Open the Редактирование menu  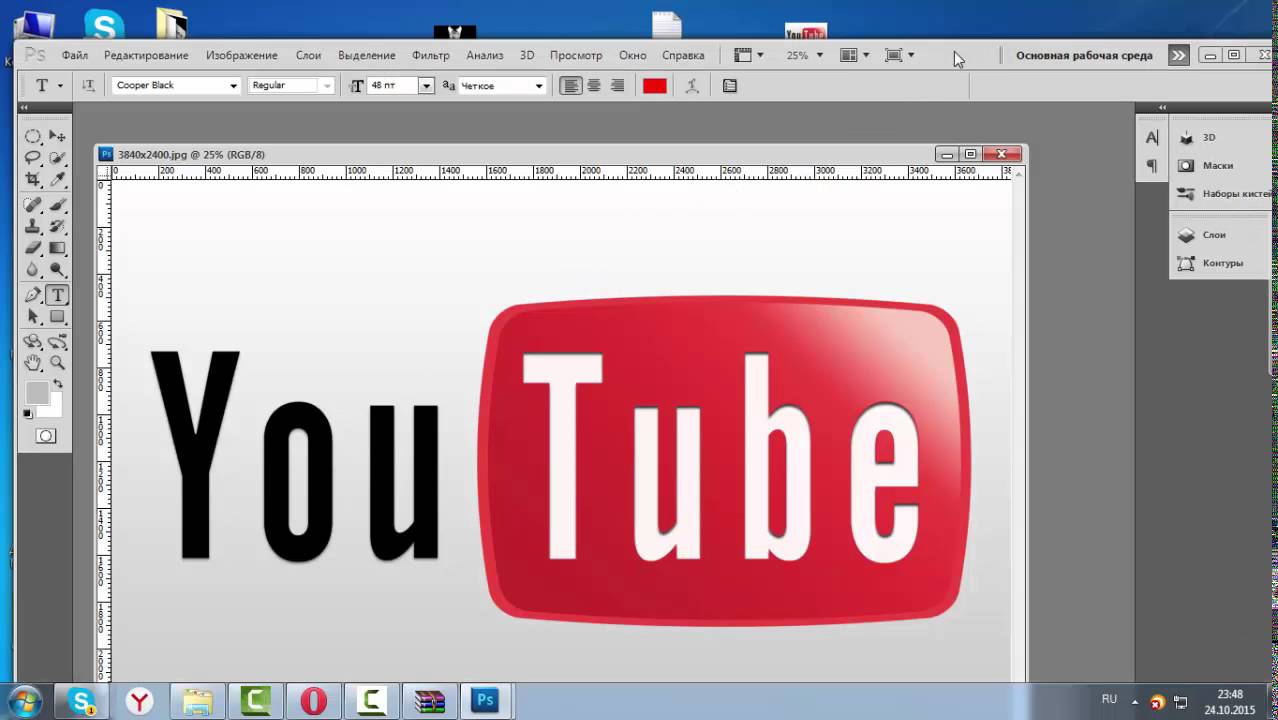[x=146, y=55]
